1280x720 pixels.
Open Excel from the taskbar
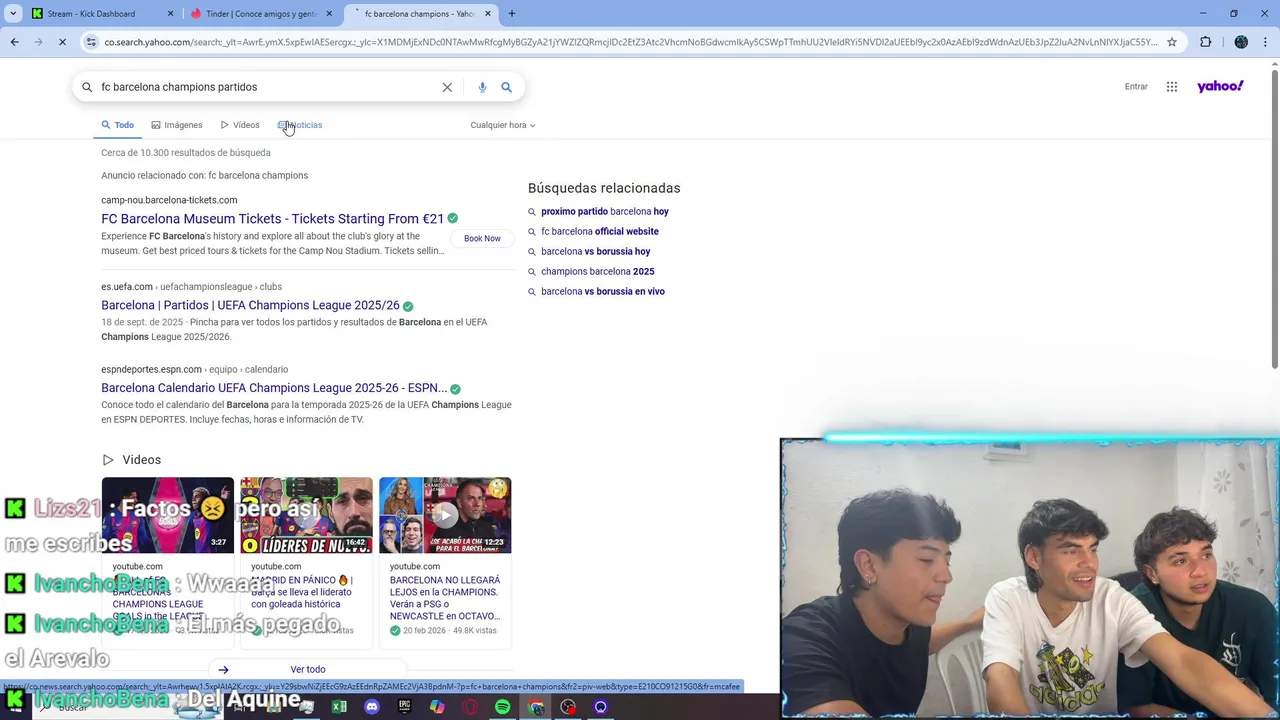pos(339,707)
